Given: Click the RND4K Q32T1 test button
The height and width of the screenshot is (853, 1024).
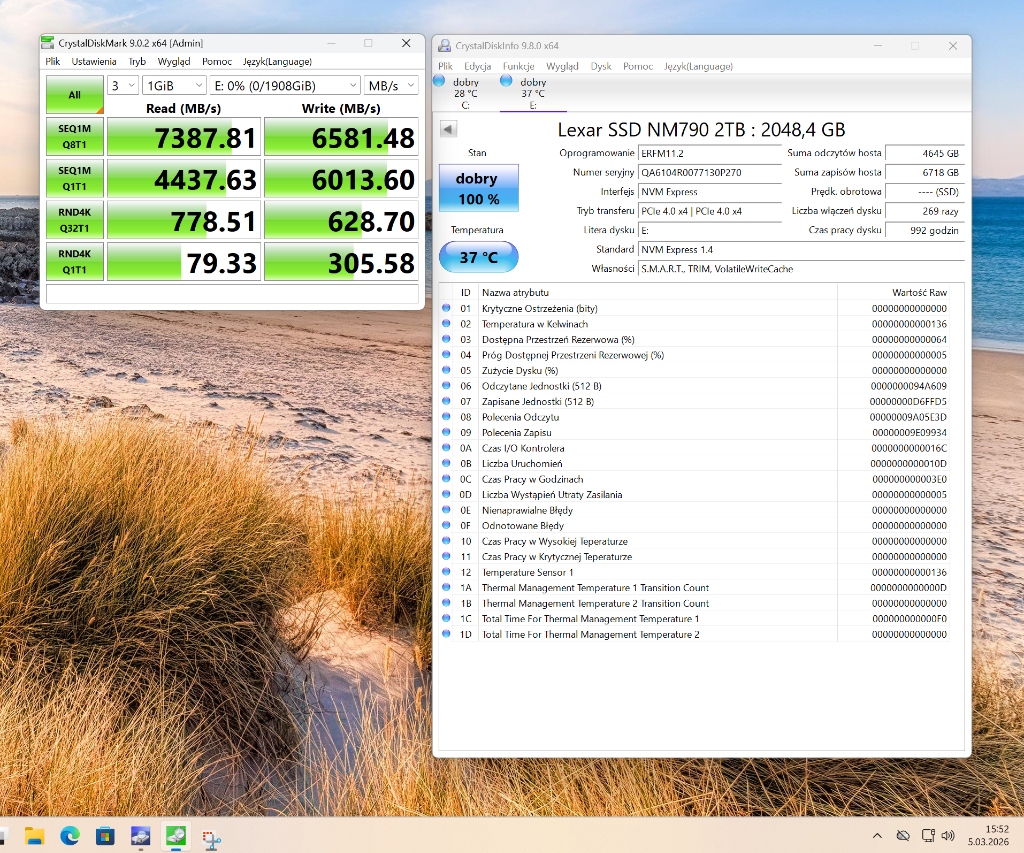Looking at the screenshot, I should click(74, 220).
